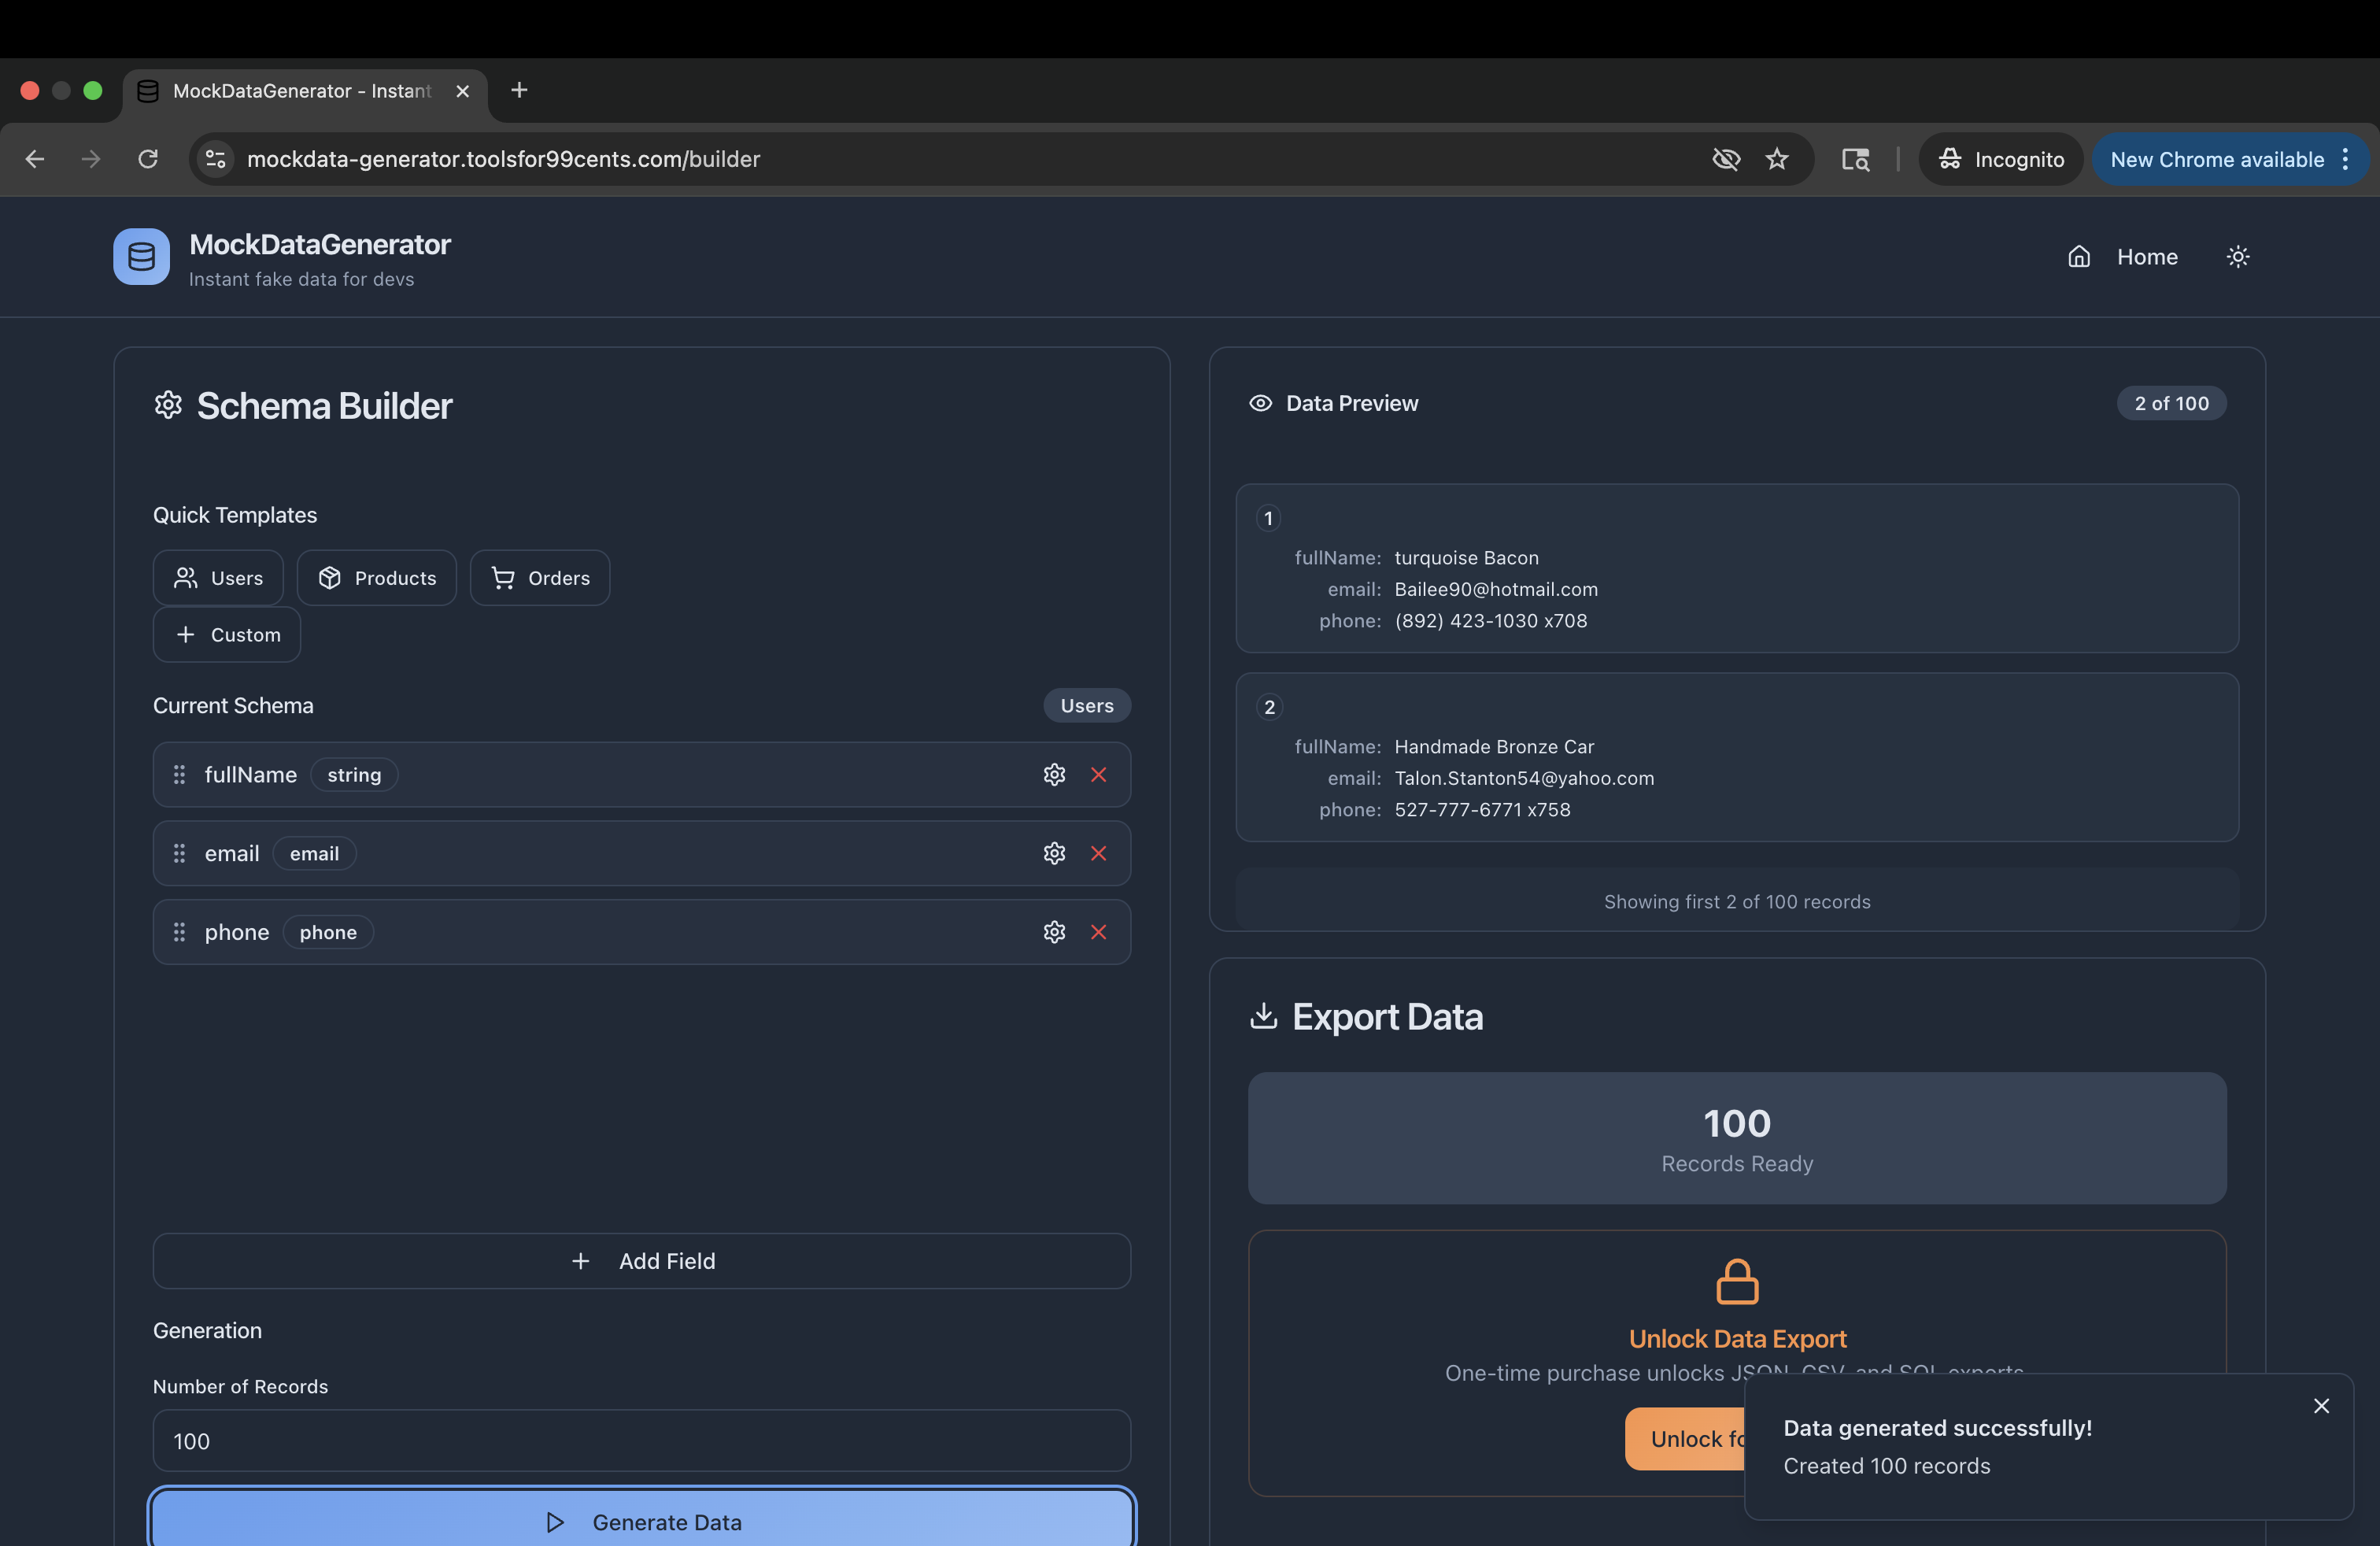Click the Data Preview eye icon
The width and height of the screenshot is (2380, 1546).
coord(1260,403)
